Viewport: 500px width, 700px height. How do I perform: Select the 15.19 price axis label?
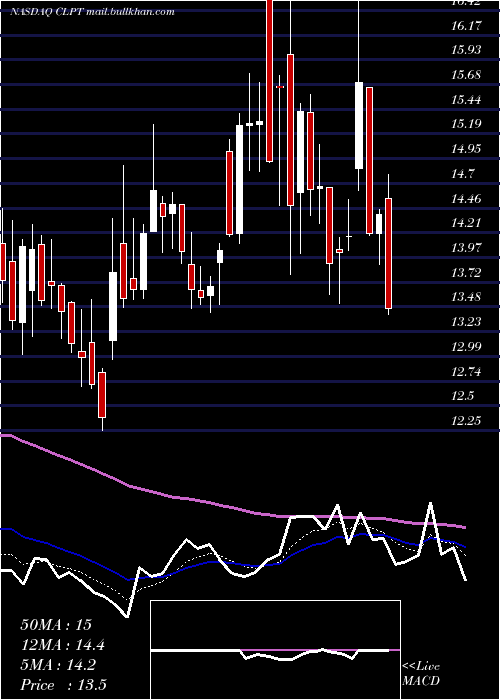(467, 124)
